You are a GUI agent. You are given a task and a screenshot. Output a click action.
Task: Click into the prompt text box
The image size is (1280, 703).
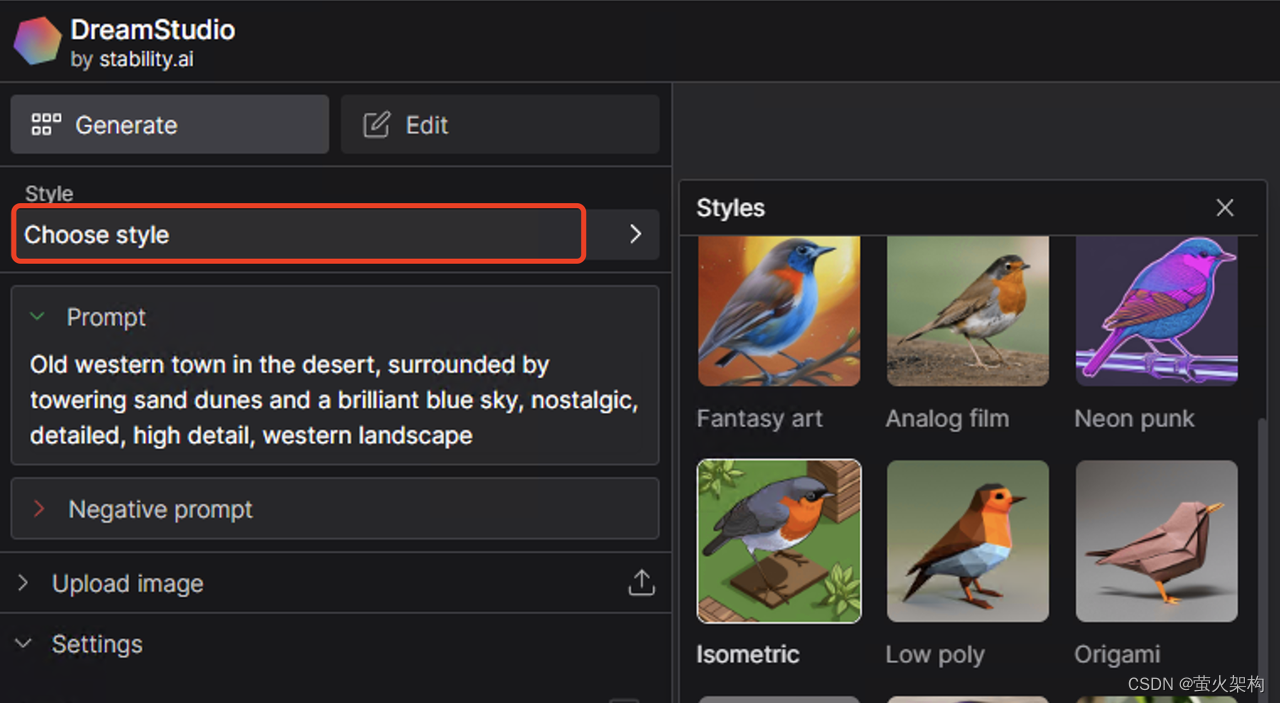point(335,400)
